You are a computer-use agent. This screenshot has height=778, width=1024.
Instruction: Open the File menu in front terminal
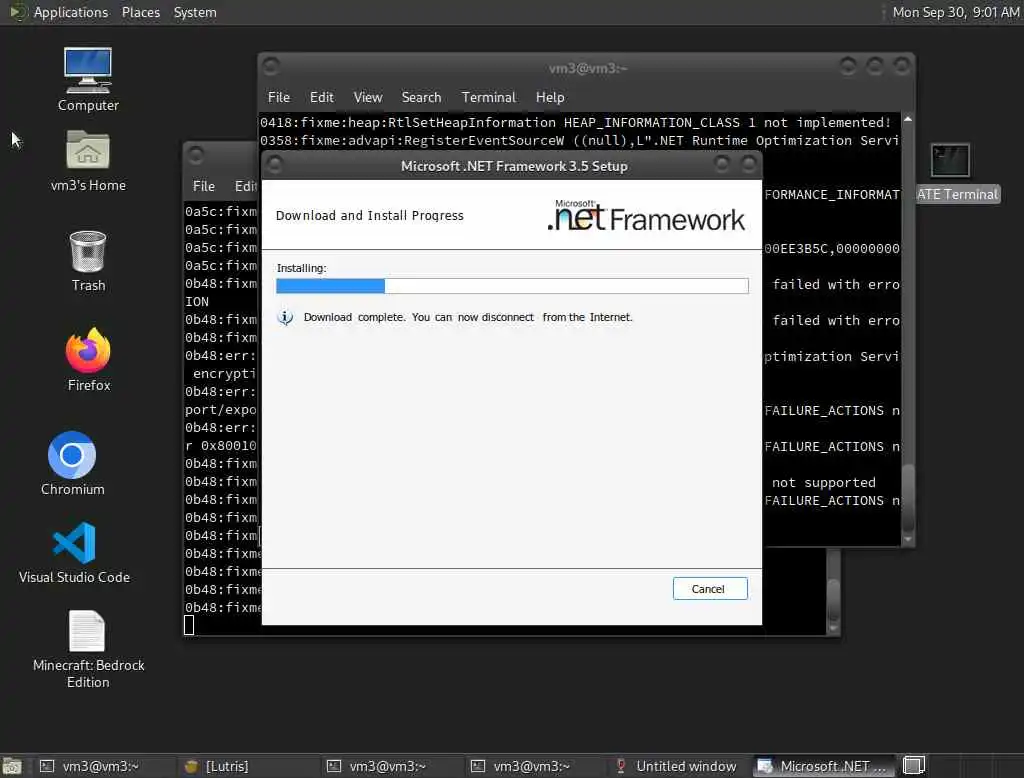coord(279,97)
